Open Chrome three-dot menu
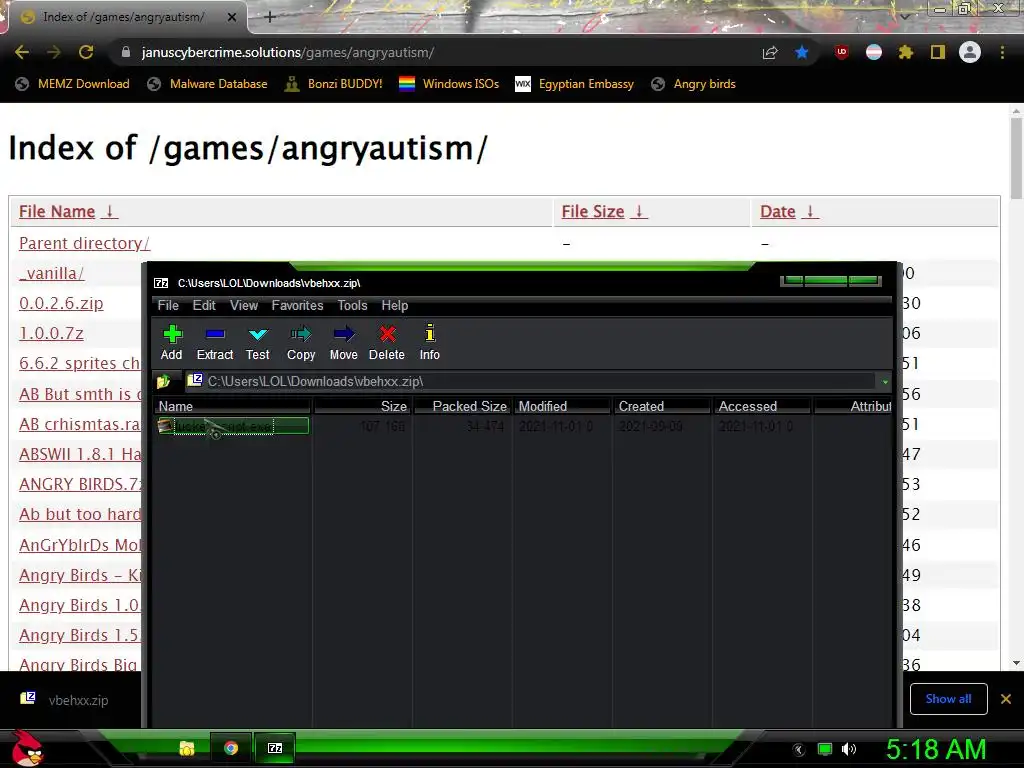 tap(1002, 52)
